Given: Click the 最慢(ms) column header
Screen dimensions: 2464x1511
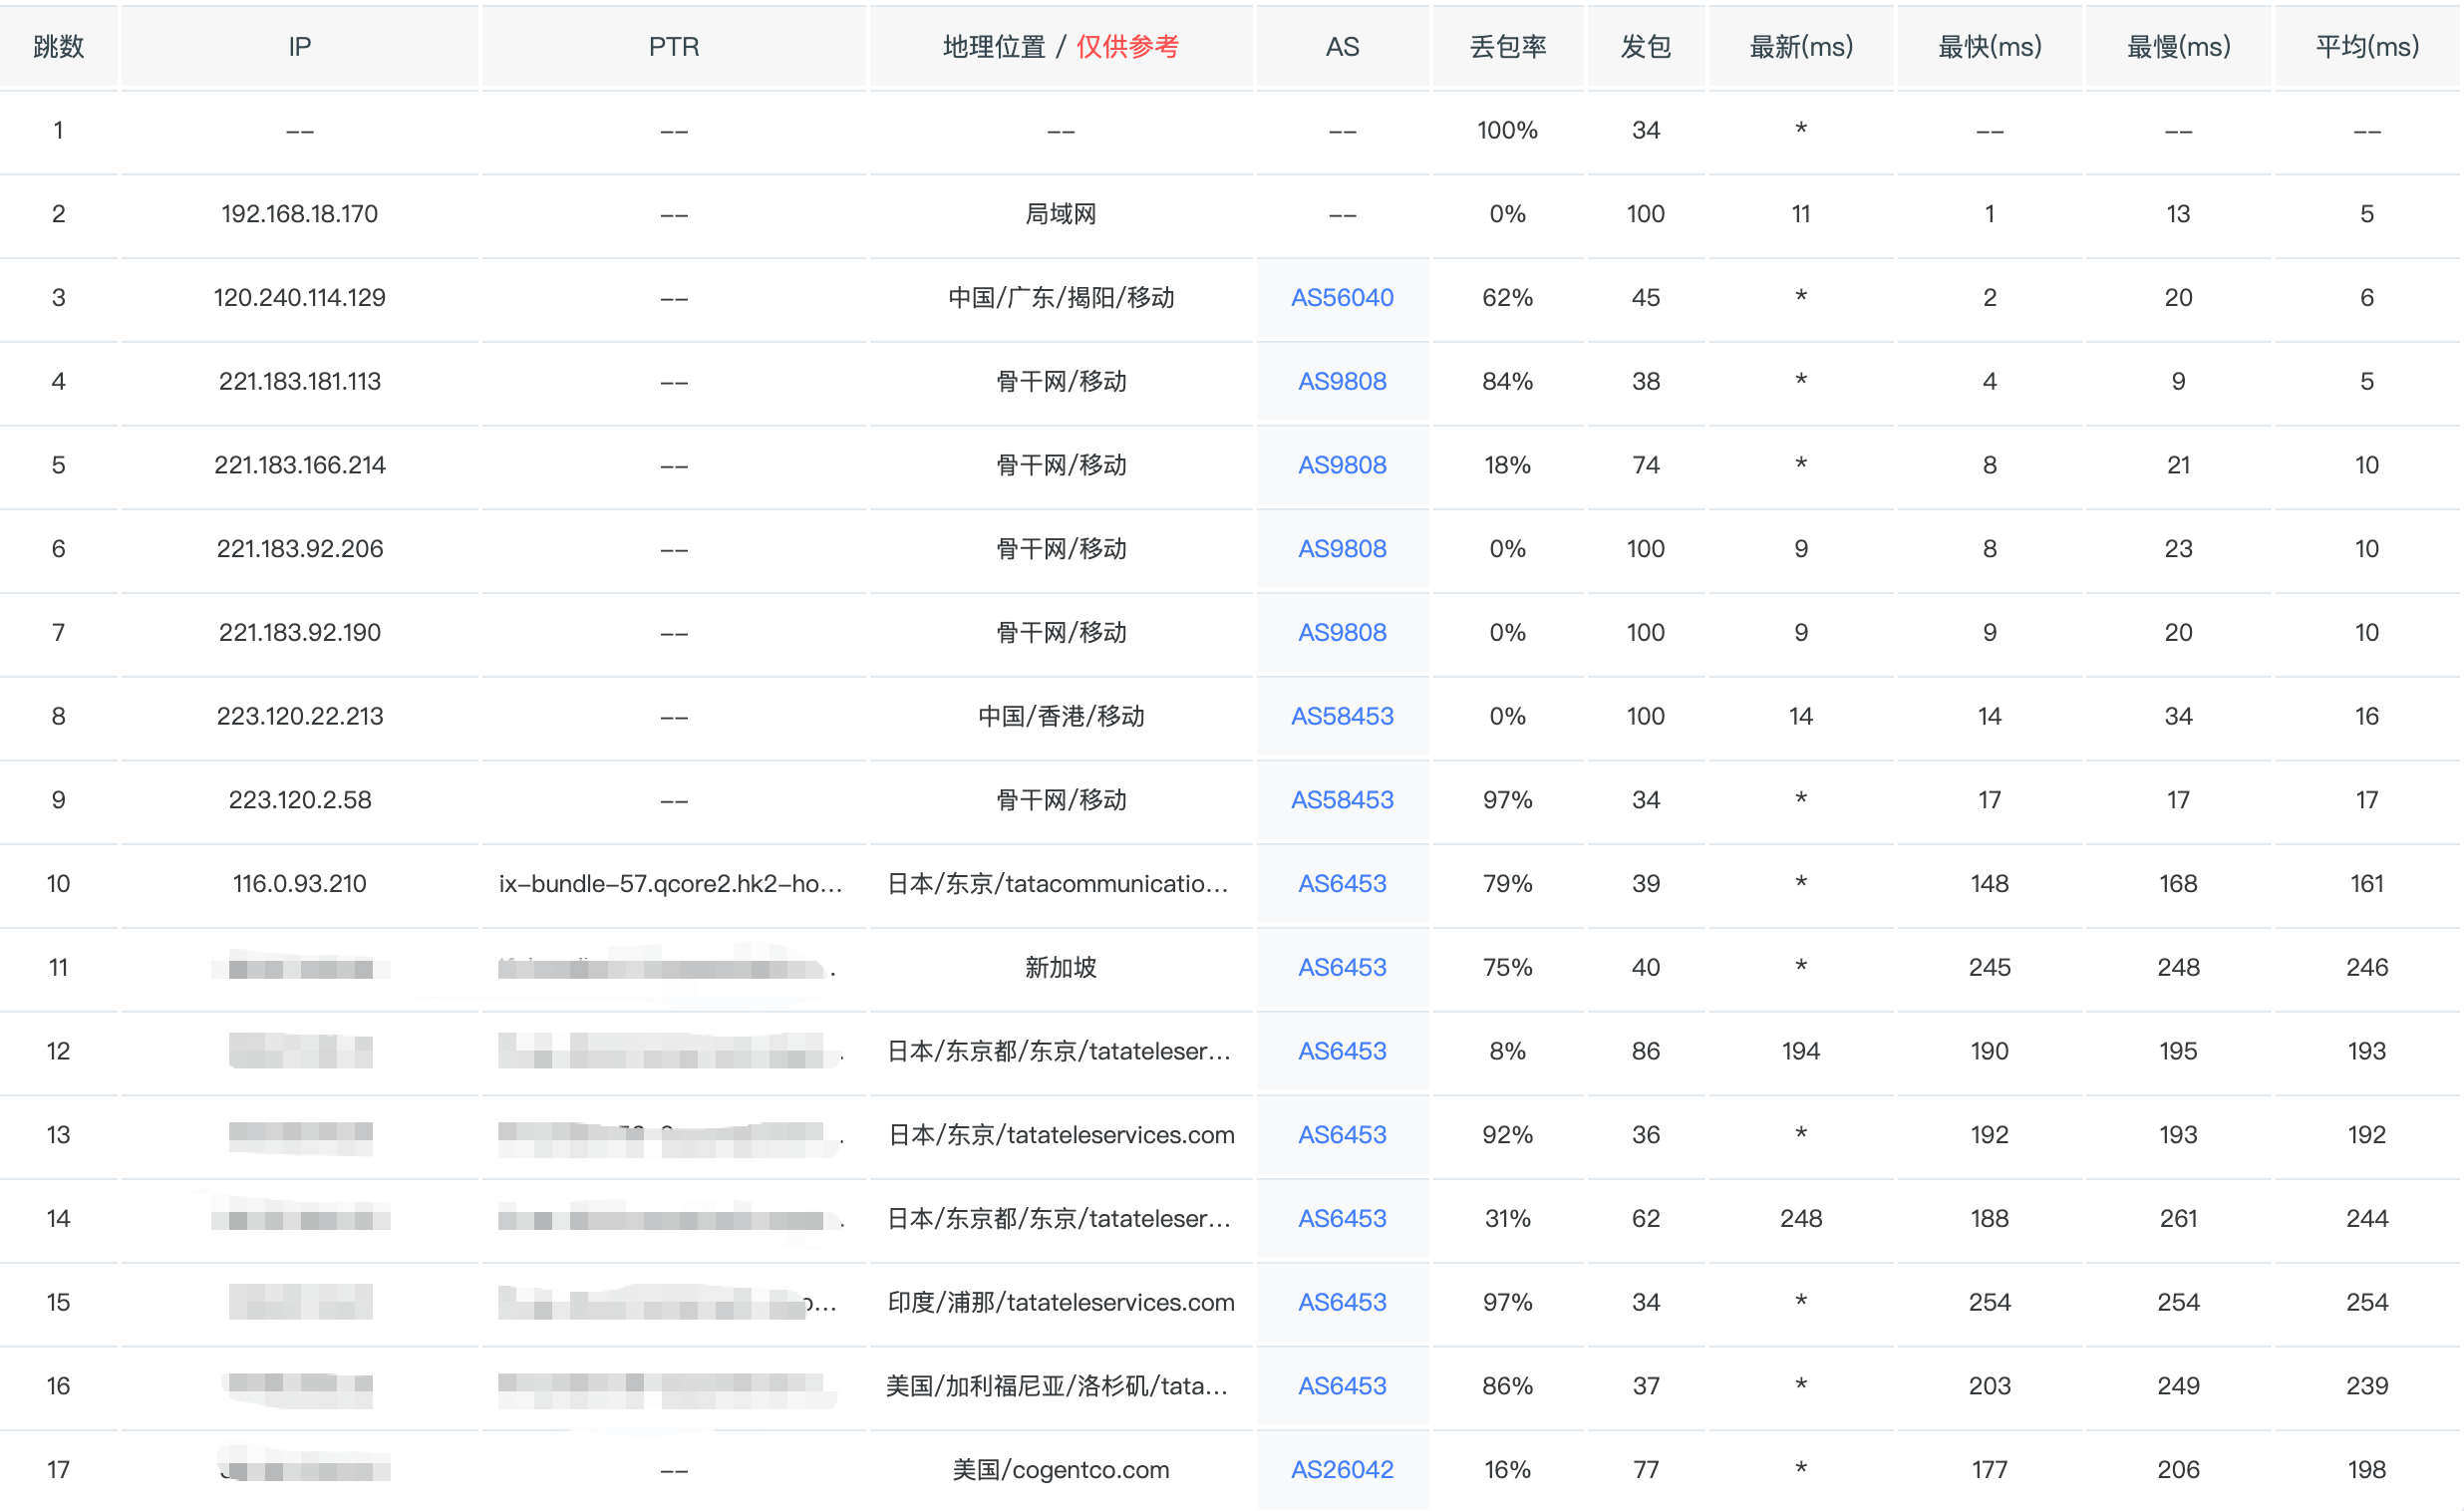Looking at the screenshot, I should [2178, 47].
